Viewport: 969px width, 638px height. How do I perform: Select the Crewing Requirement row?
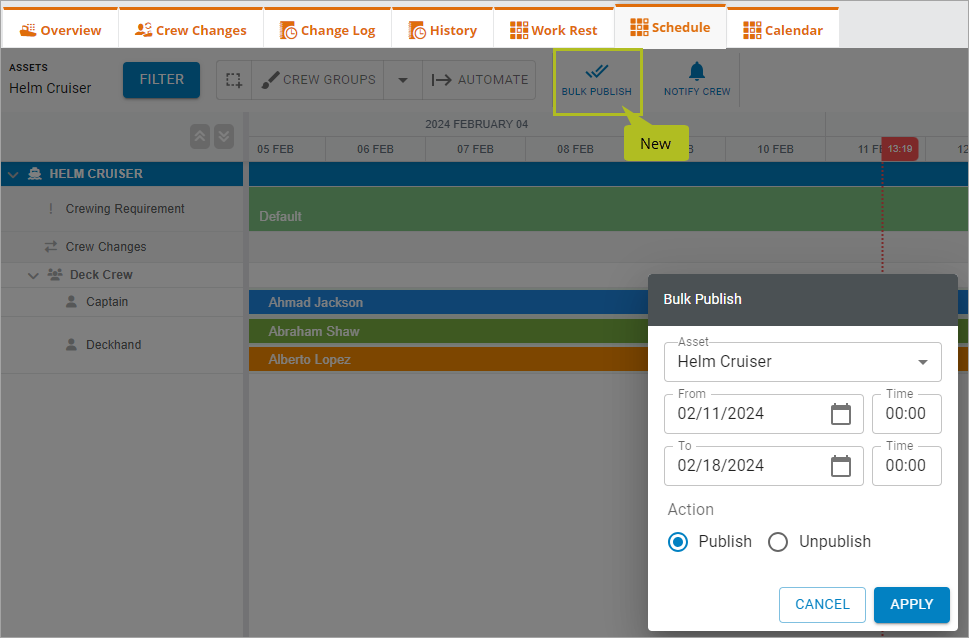tap(122, 209)
